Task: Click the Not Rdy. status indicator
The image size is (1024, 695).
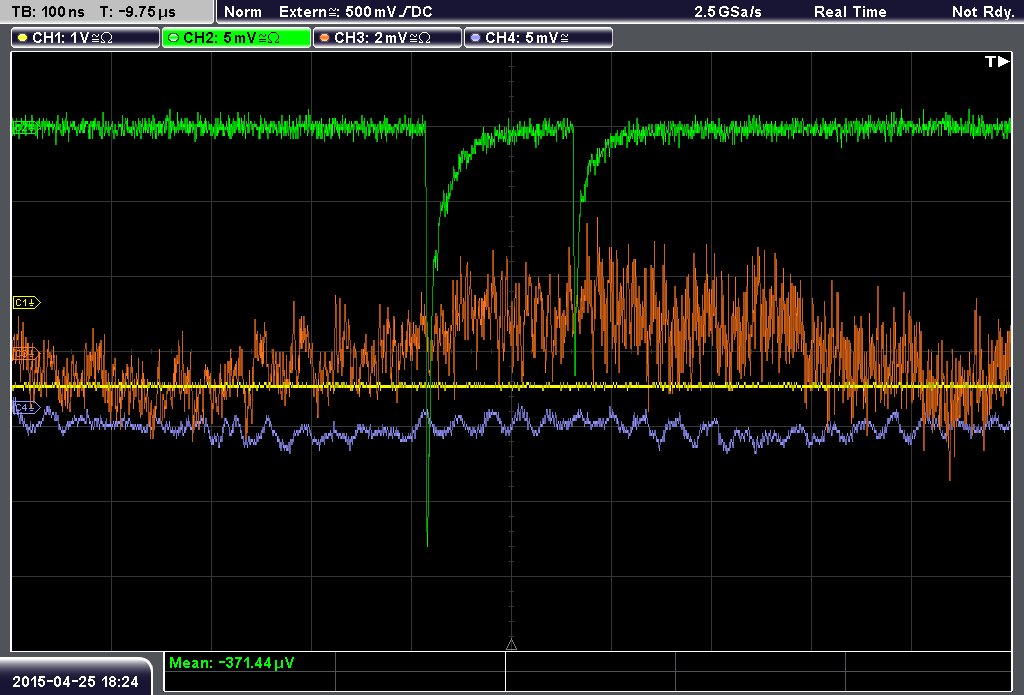Action: [x=983, y=12]
